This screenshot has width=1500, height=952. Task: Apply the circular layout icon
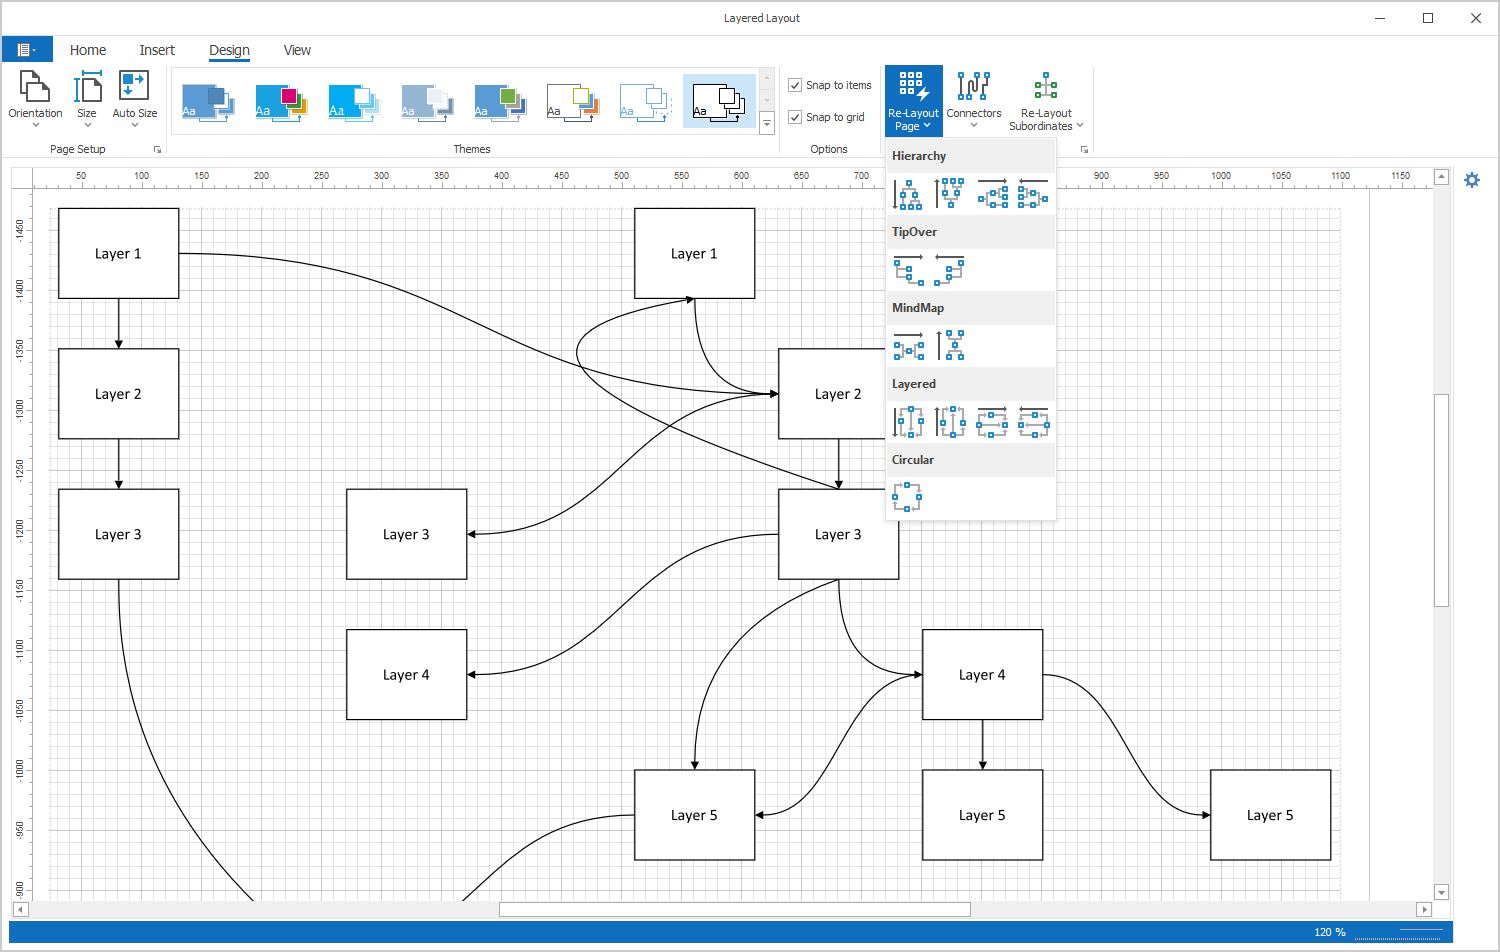point(907,497)
